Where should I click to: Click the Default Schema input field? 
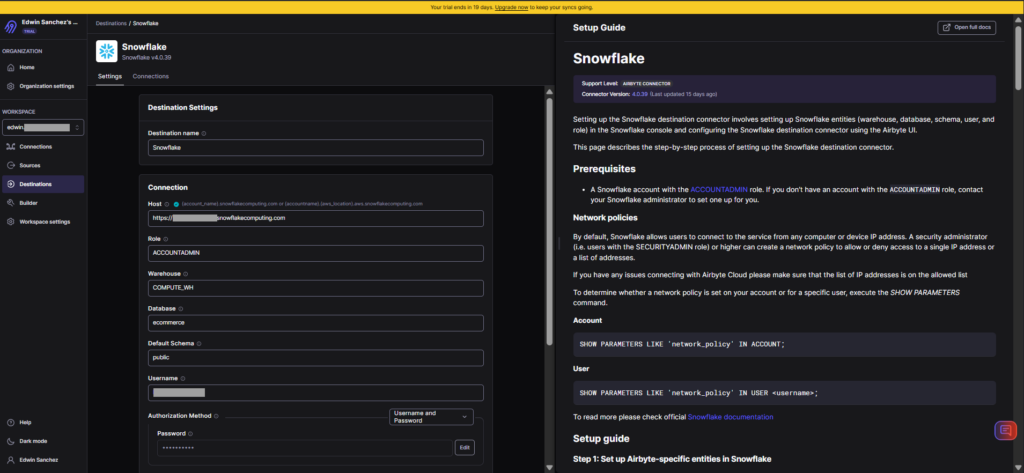[316, 358]
